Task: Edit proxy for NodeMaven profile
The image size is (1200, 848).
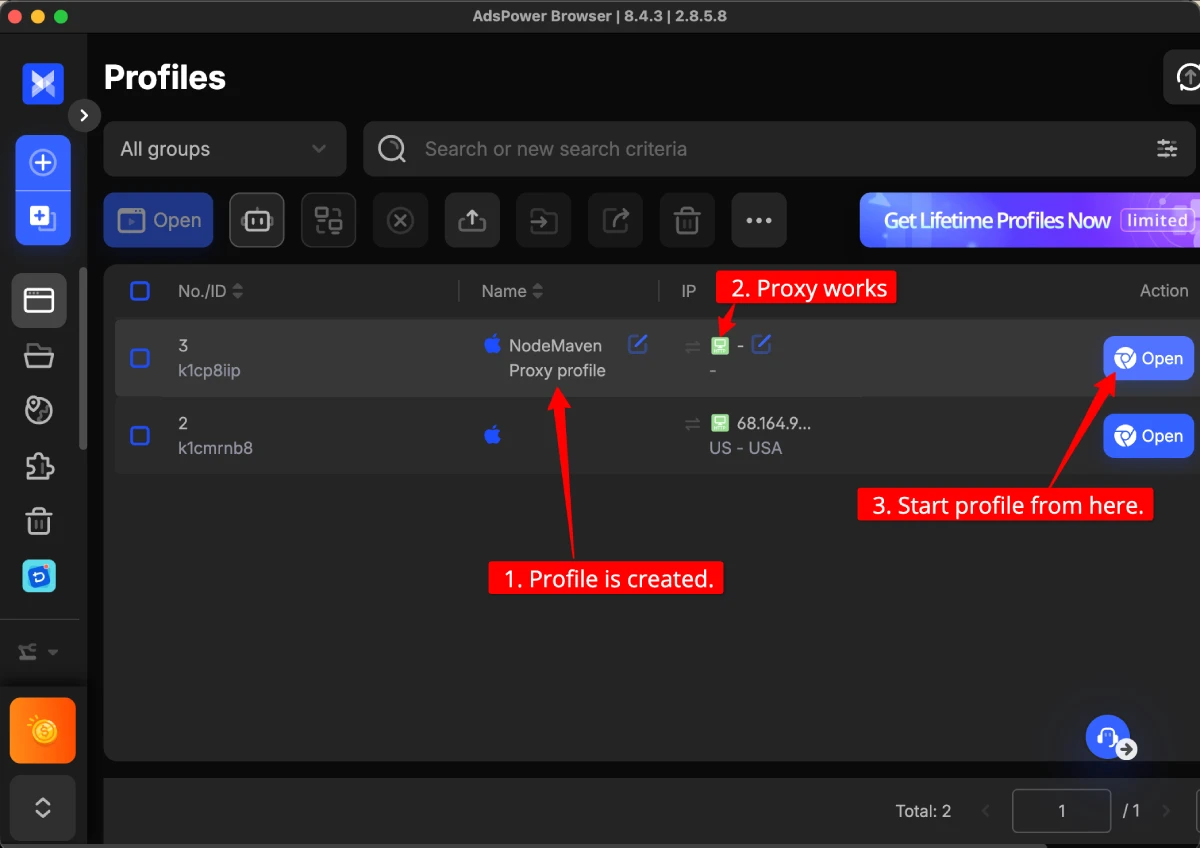Action: (x=761, y=344)
